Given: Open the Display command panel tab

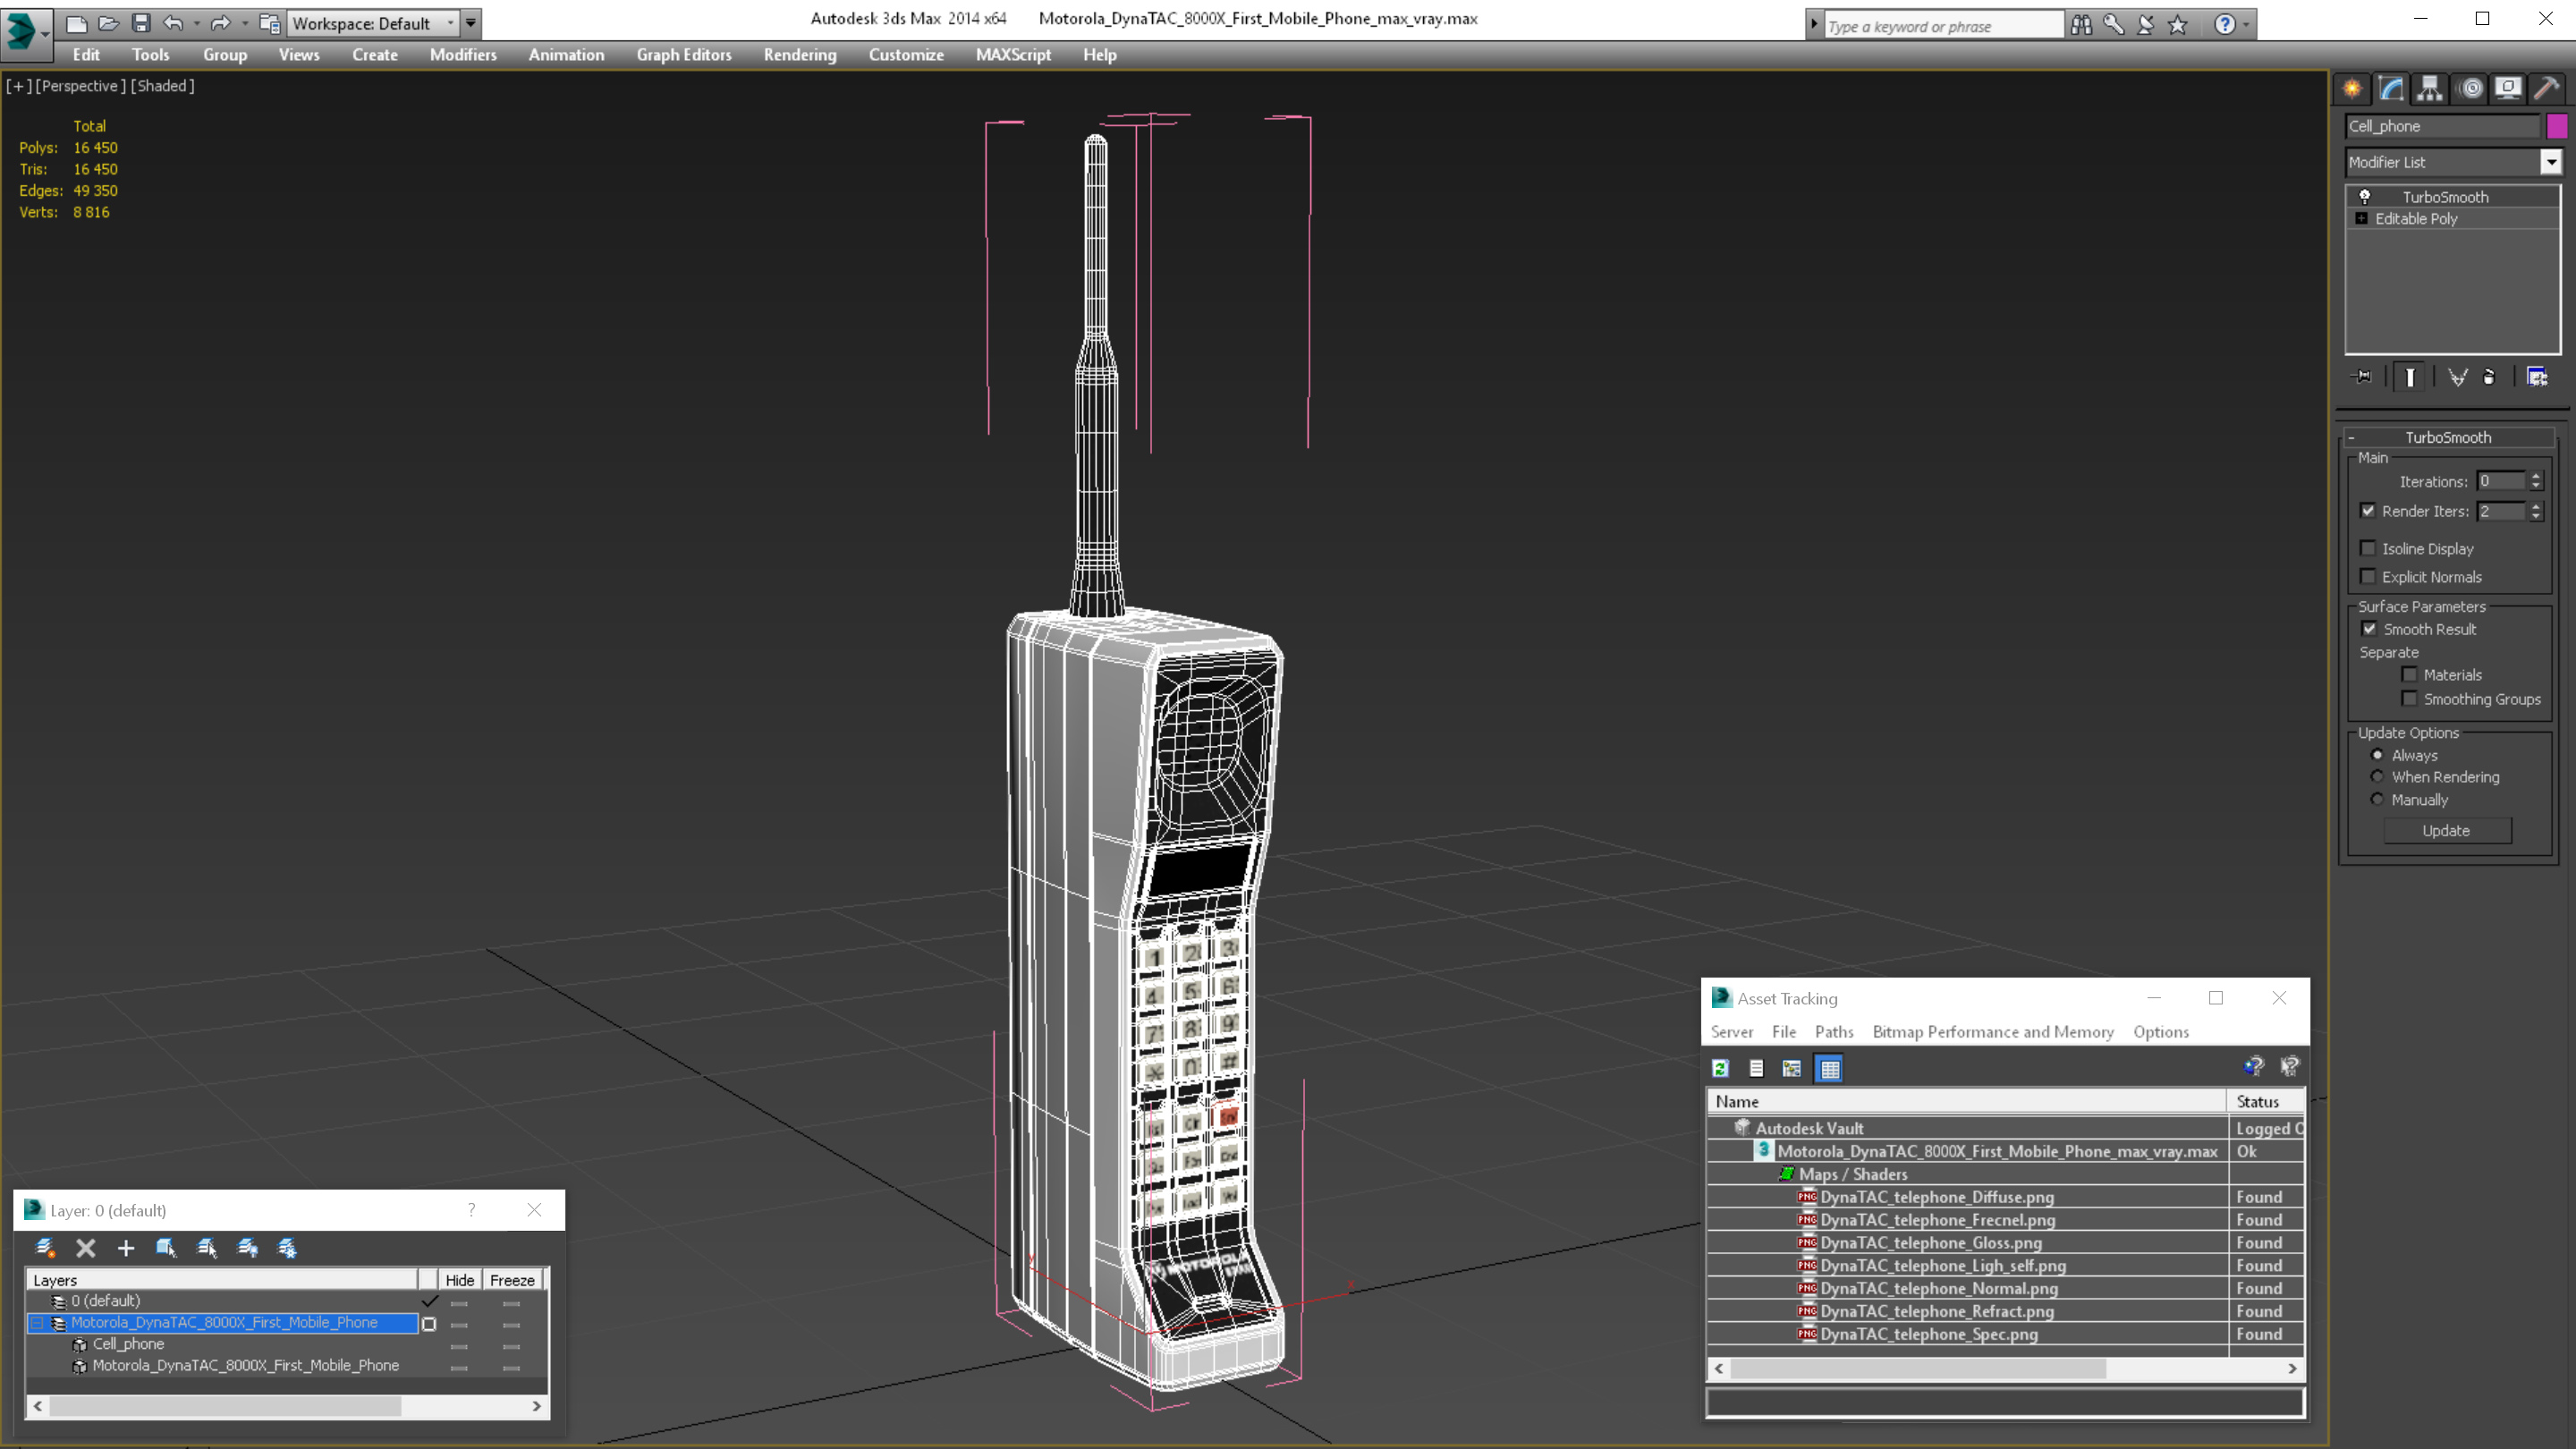Looking at the screenshot, I should (x=2508, y=89).
